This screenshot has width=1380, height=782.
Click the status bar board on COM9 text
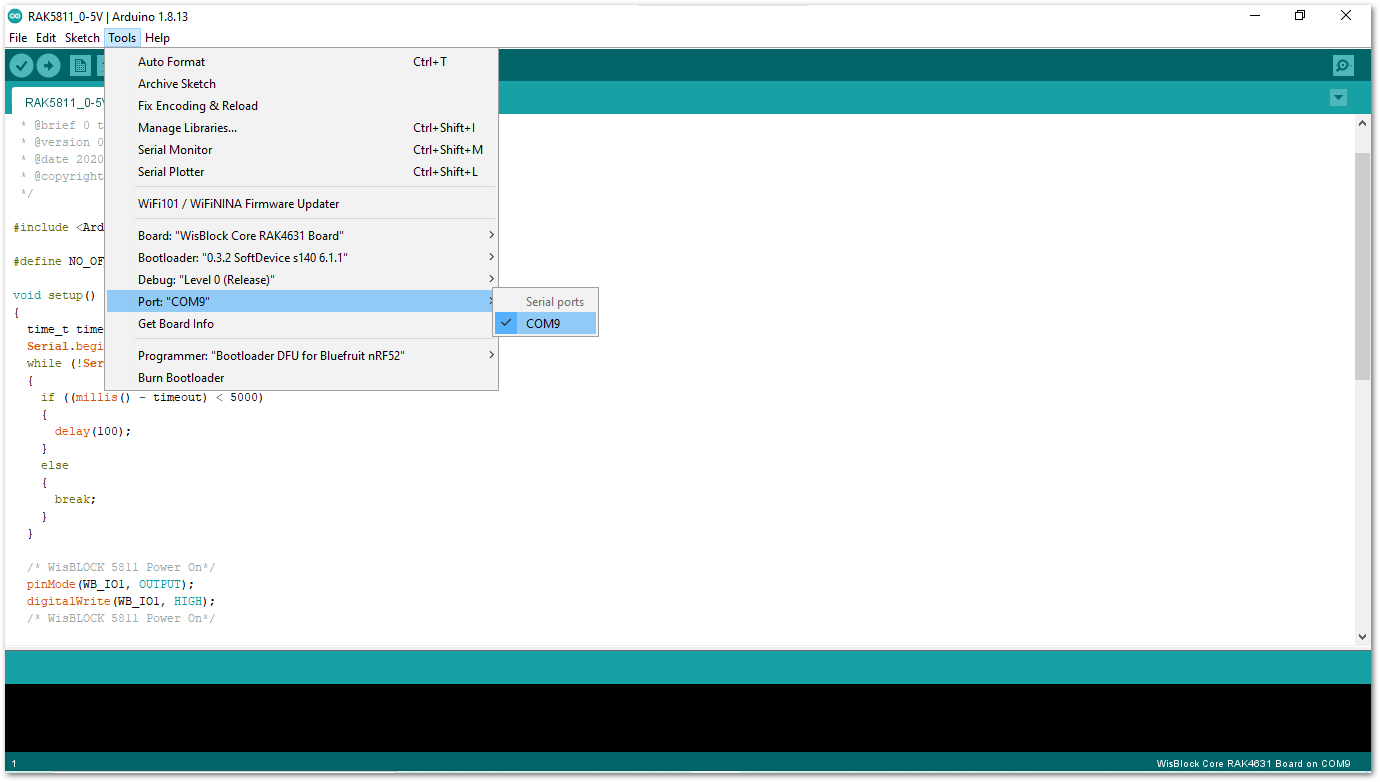click(x=1253, y=764)
